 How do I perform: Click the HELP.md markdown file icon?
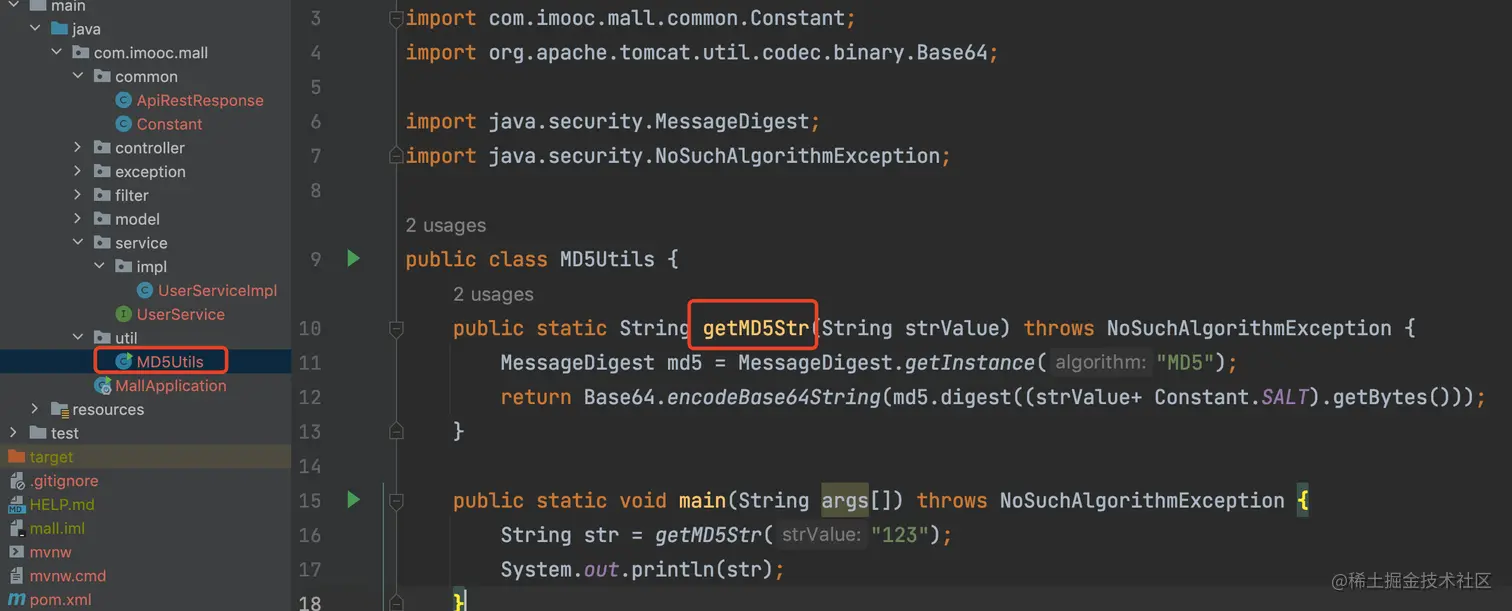[x=16, y=505]
